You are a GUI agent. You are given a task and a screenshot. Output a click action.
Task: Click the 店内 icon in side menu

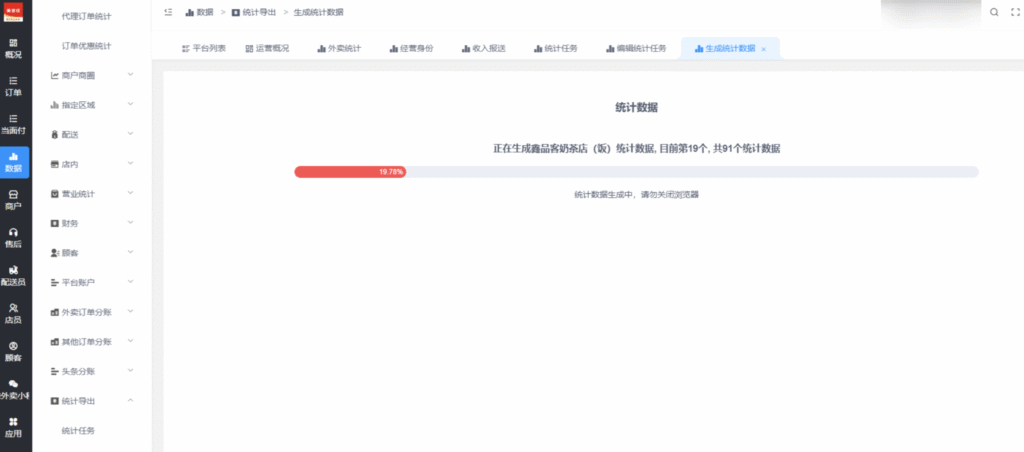pyautogui.click(x=55, y=165)
